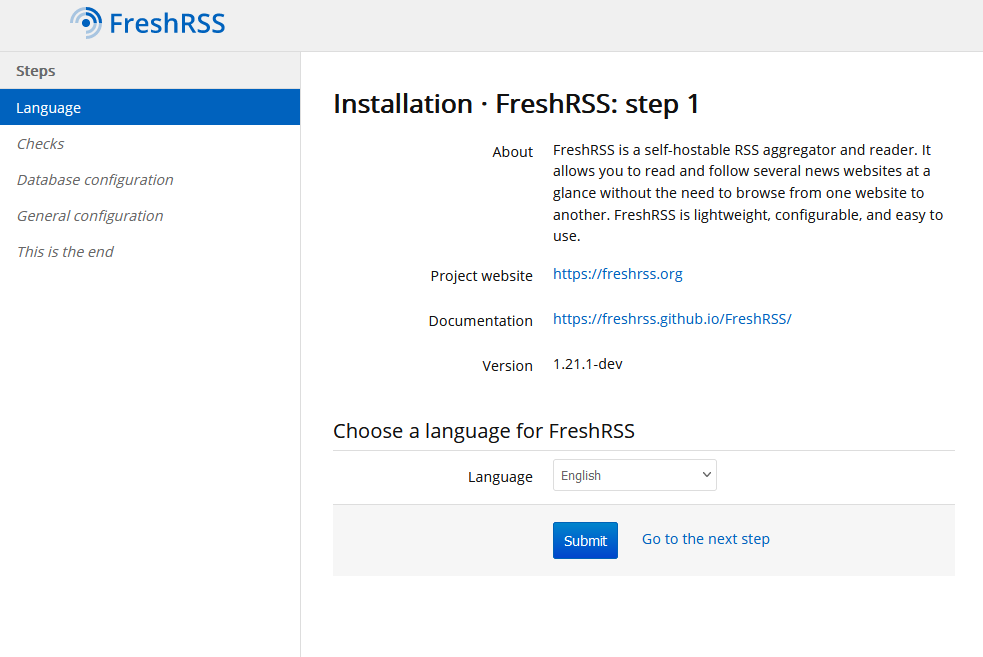Click the Project website field label
The image size is (983, 657).
coord(482,276)
